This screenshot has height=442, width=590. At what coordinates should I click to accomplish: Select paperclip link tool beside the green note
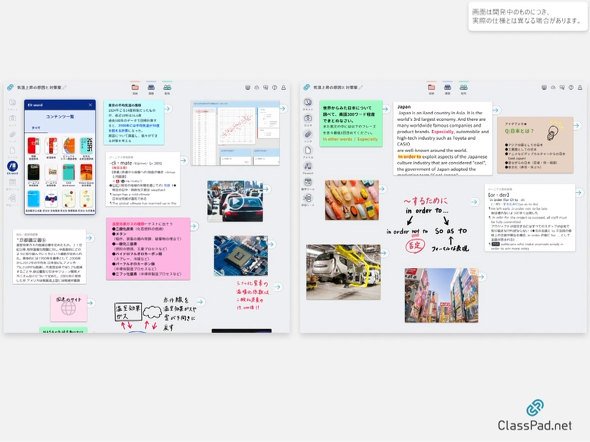click(x=308, y=134)
